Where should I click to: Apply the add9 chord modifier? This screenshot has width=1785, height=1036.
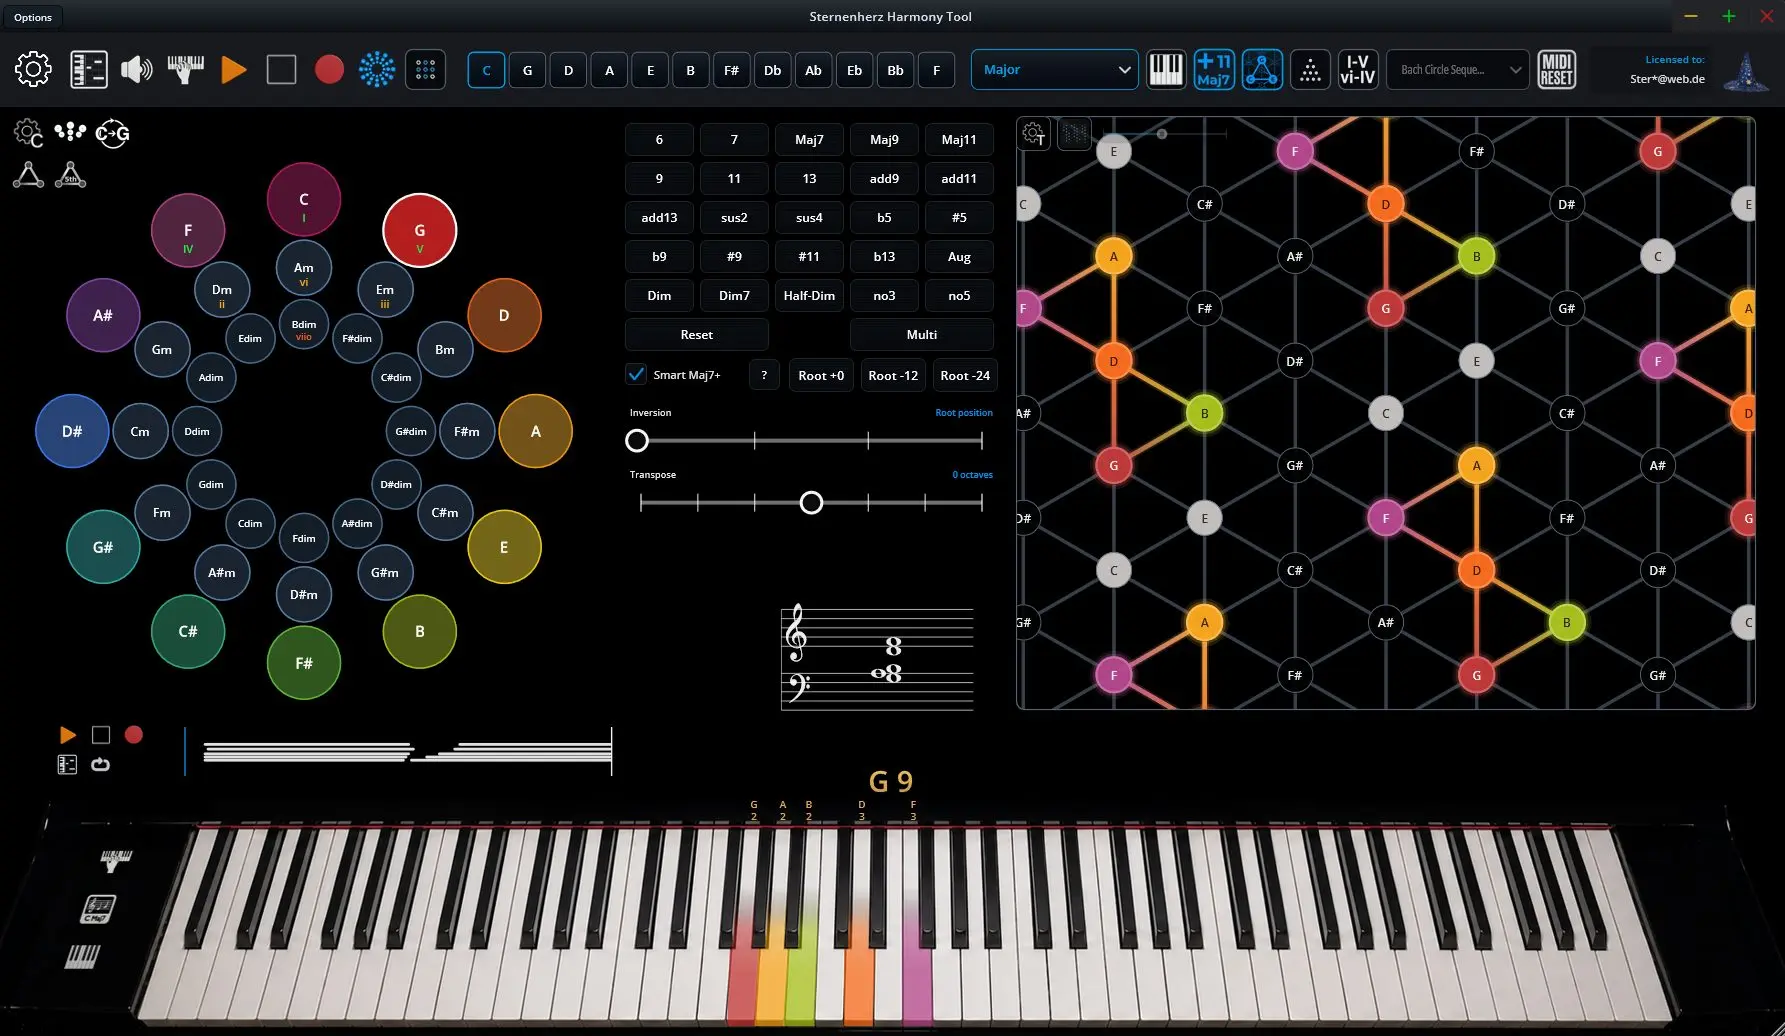(x=884, y=178)
